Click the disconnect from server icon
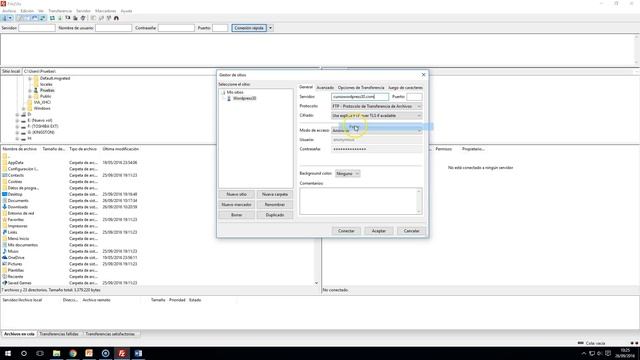 [75, 18]
